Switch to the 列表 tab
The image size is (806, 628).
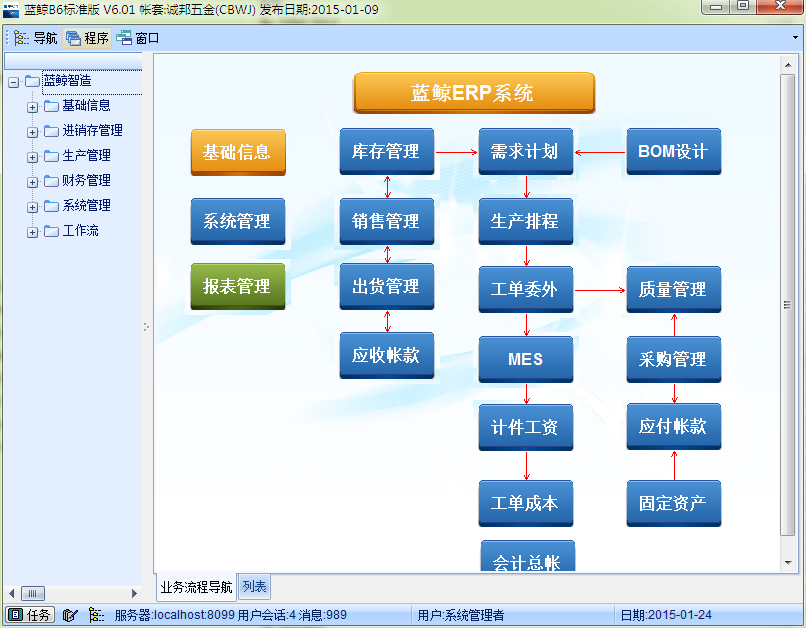point(254,586)
